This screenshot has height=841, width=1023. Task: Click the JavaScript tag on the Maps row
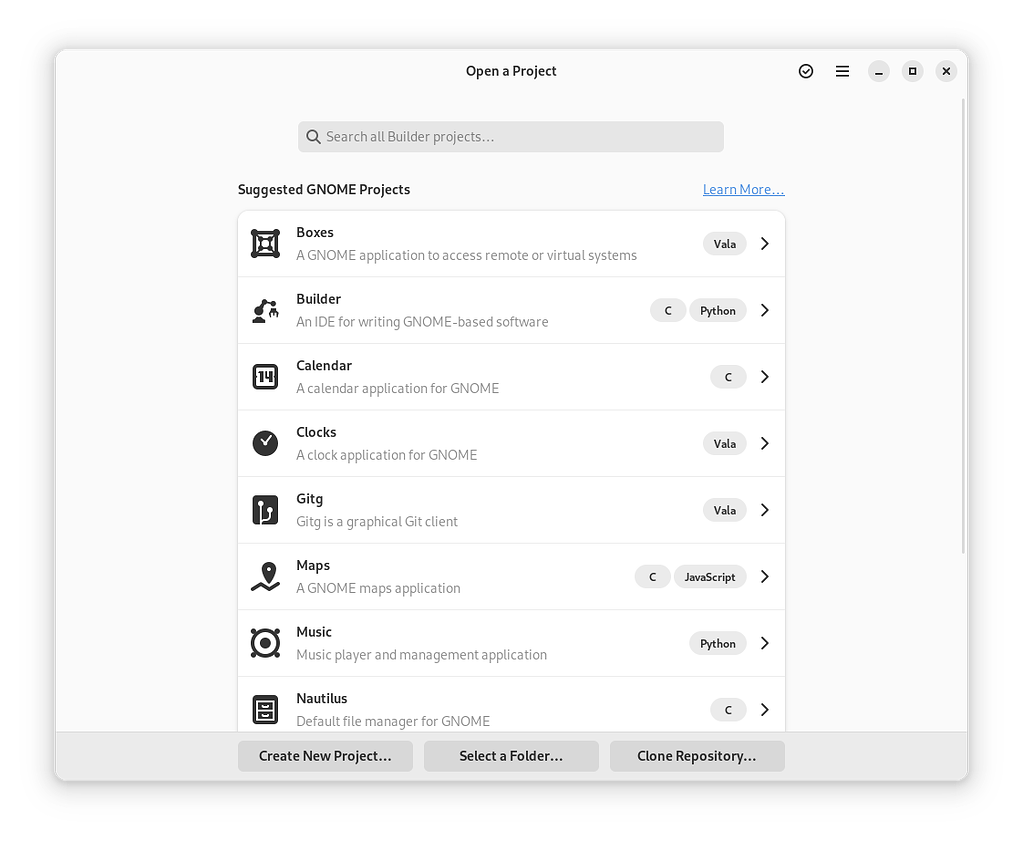tap(710, 576)
